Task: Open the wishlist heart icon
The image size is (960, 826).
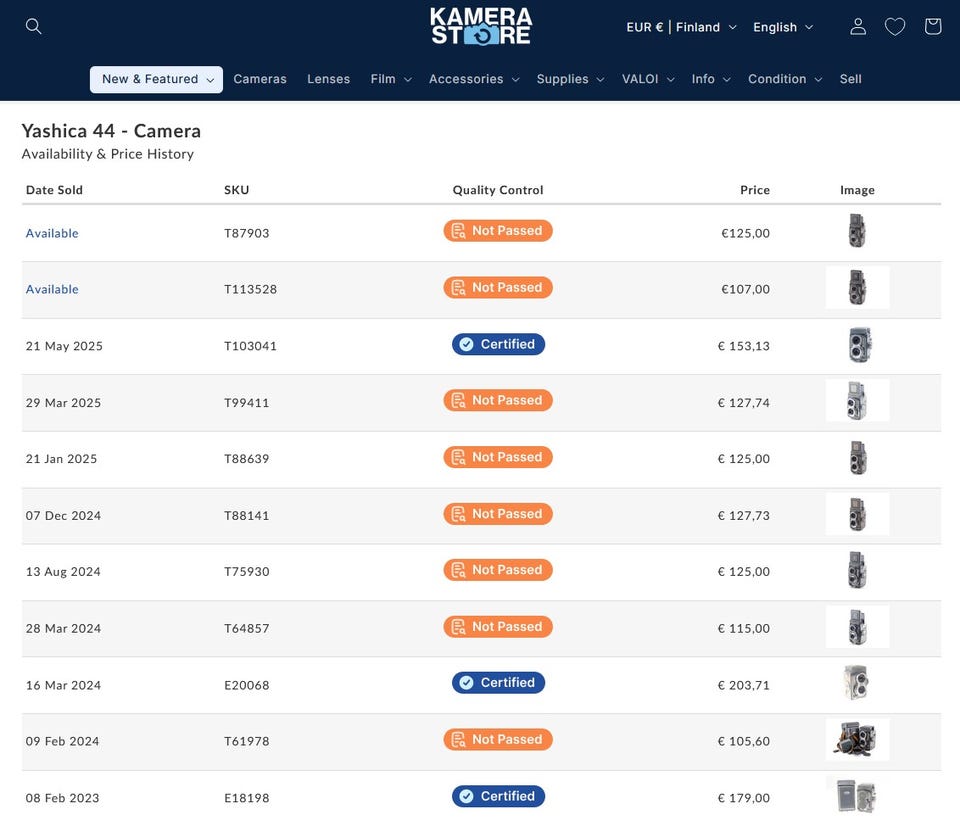Action: (894, 26)
